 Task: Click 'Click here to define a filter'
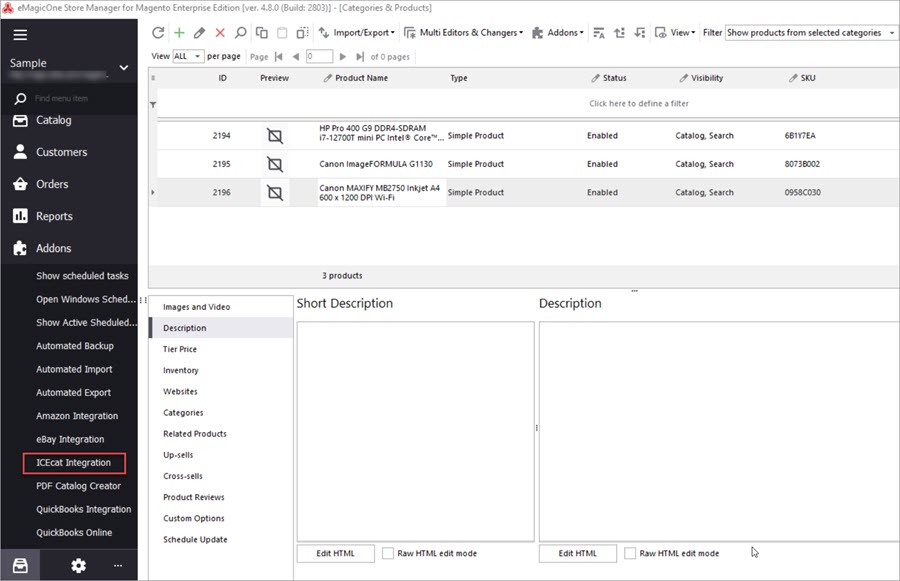(x=639, y=104)
